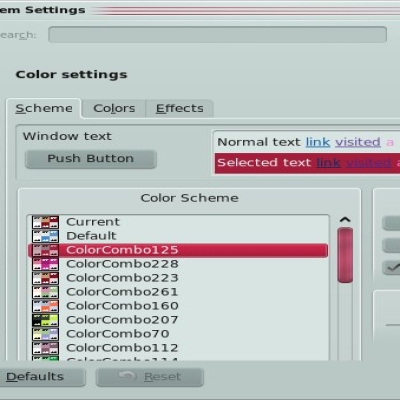Click the selected text 'visited' link preview
Viewport: 400px width, 400px height.
click(x=369, y=163)
